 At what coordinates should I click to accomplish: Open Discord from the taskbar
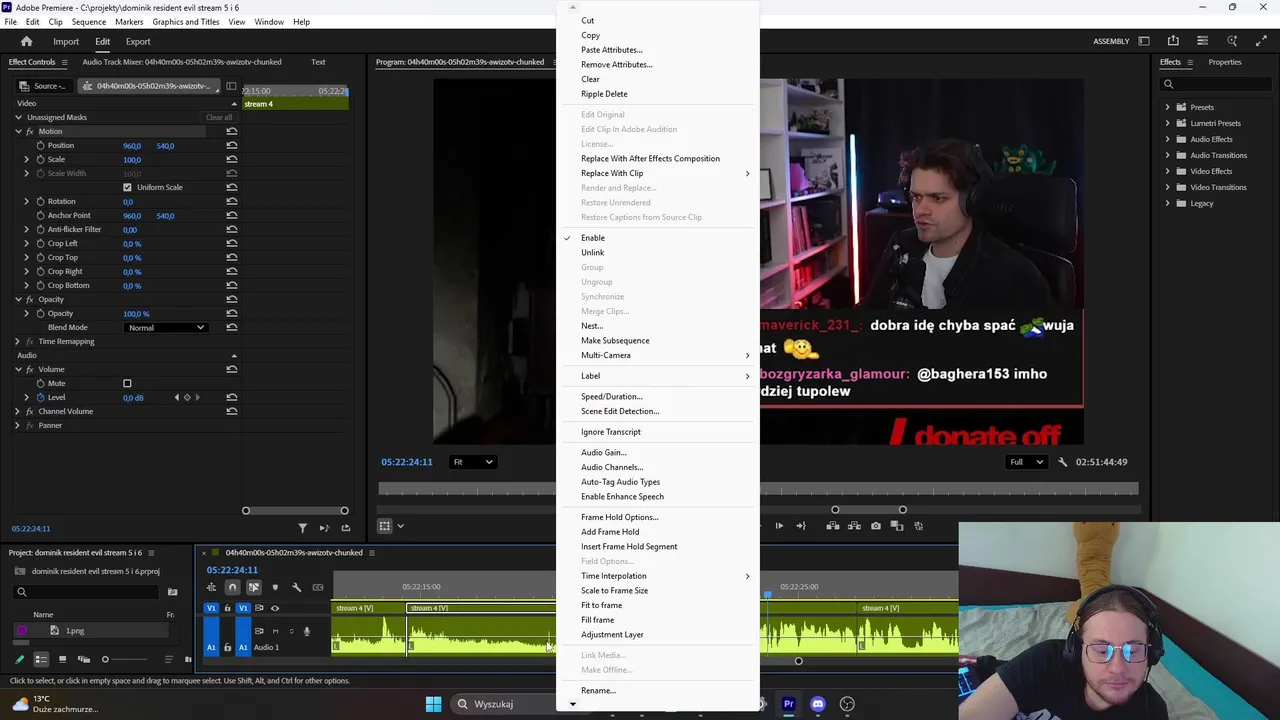click(x=818, y=704)
